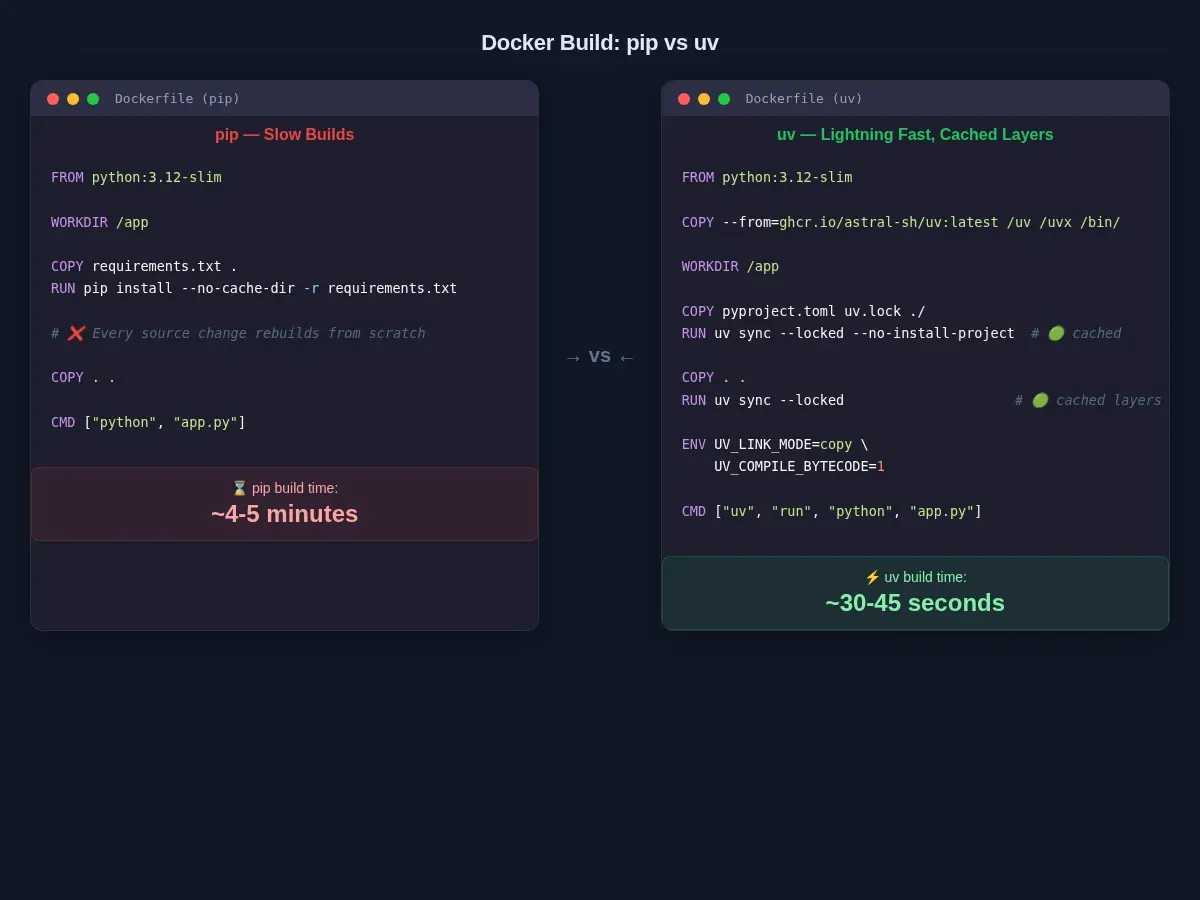Viewport: 1200px width, 900px height.
Task: Click the "Dockerfile (pip)" window title
Action: 177,99
